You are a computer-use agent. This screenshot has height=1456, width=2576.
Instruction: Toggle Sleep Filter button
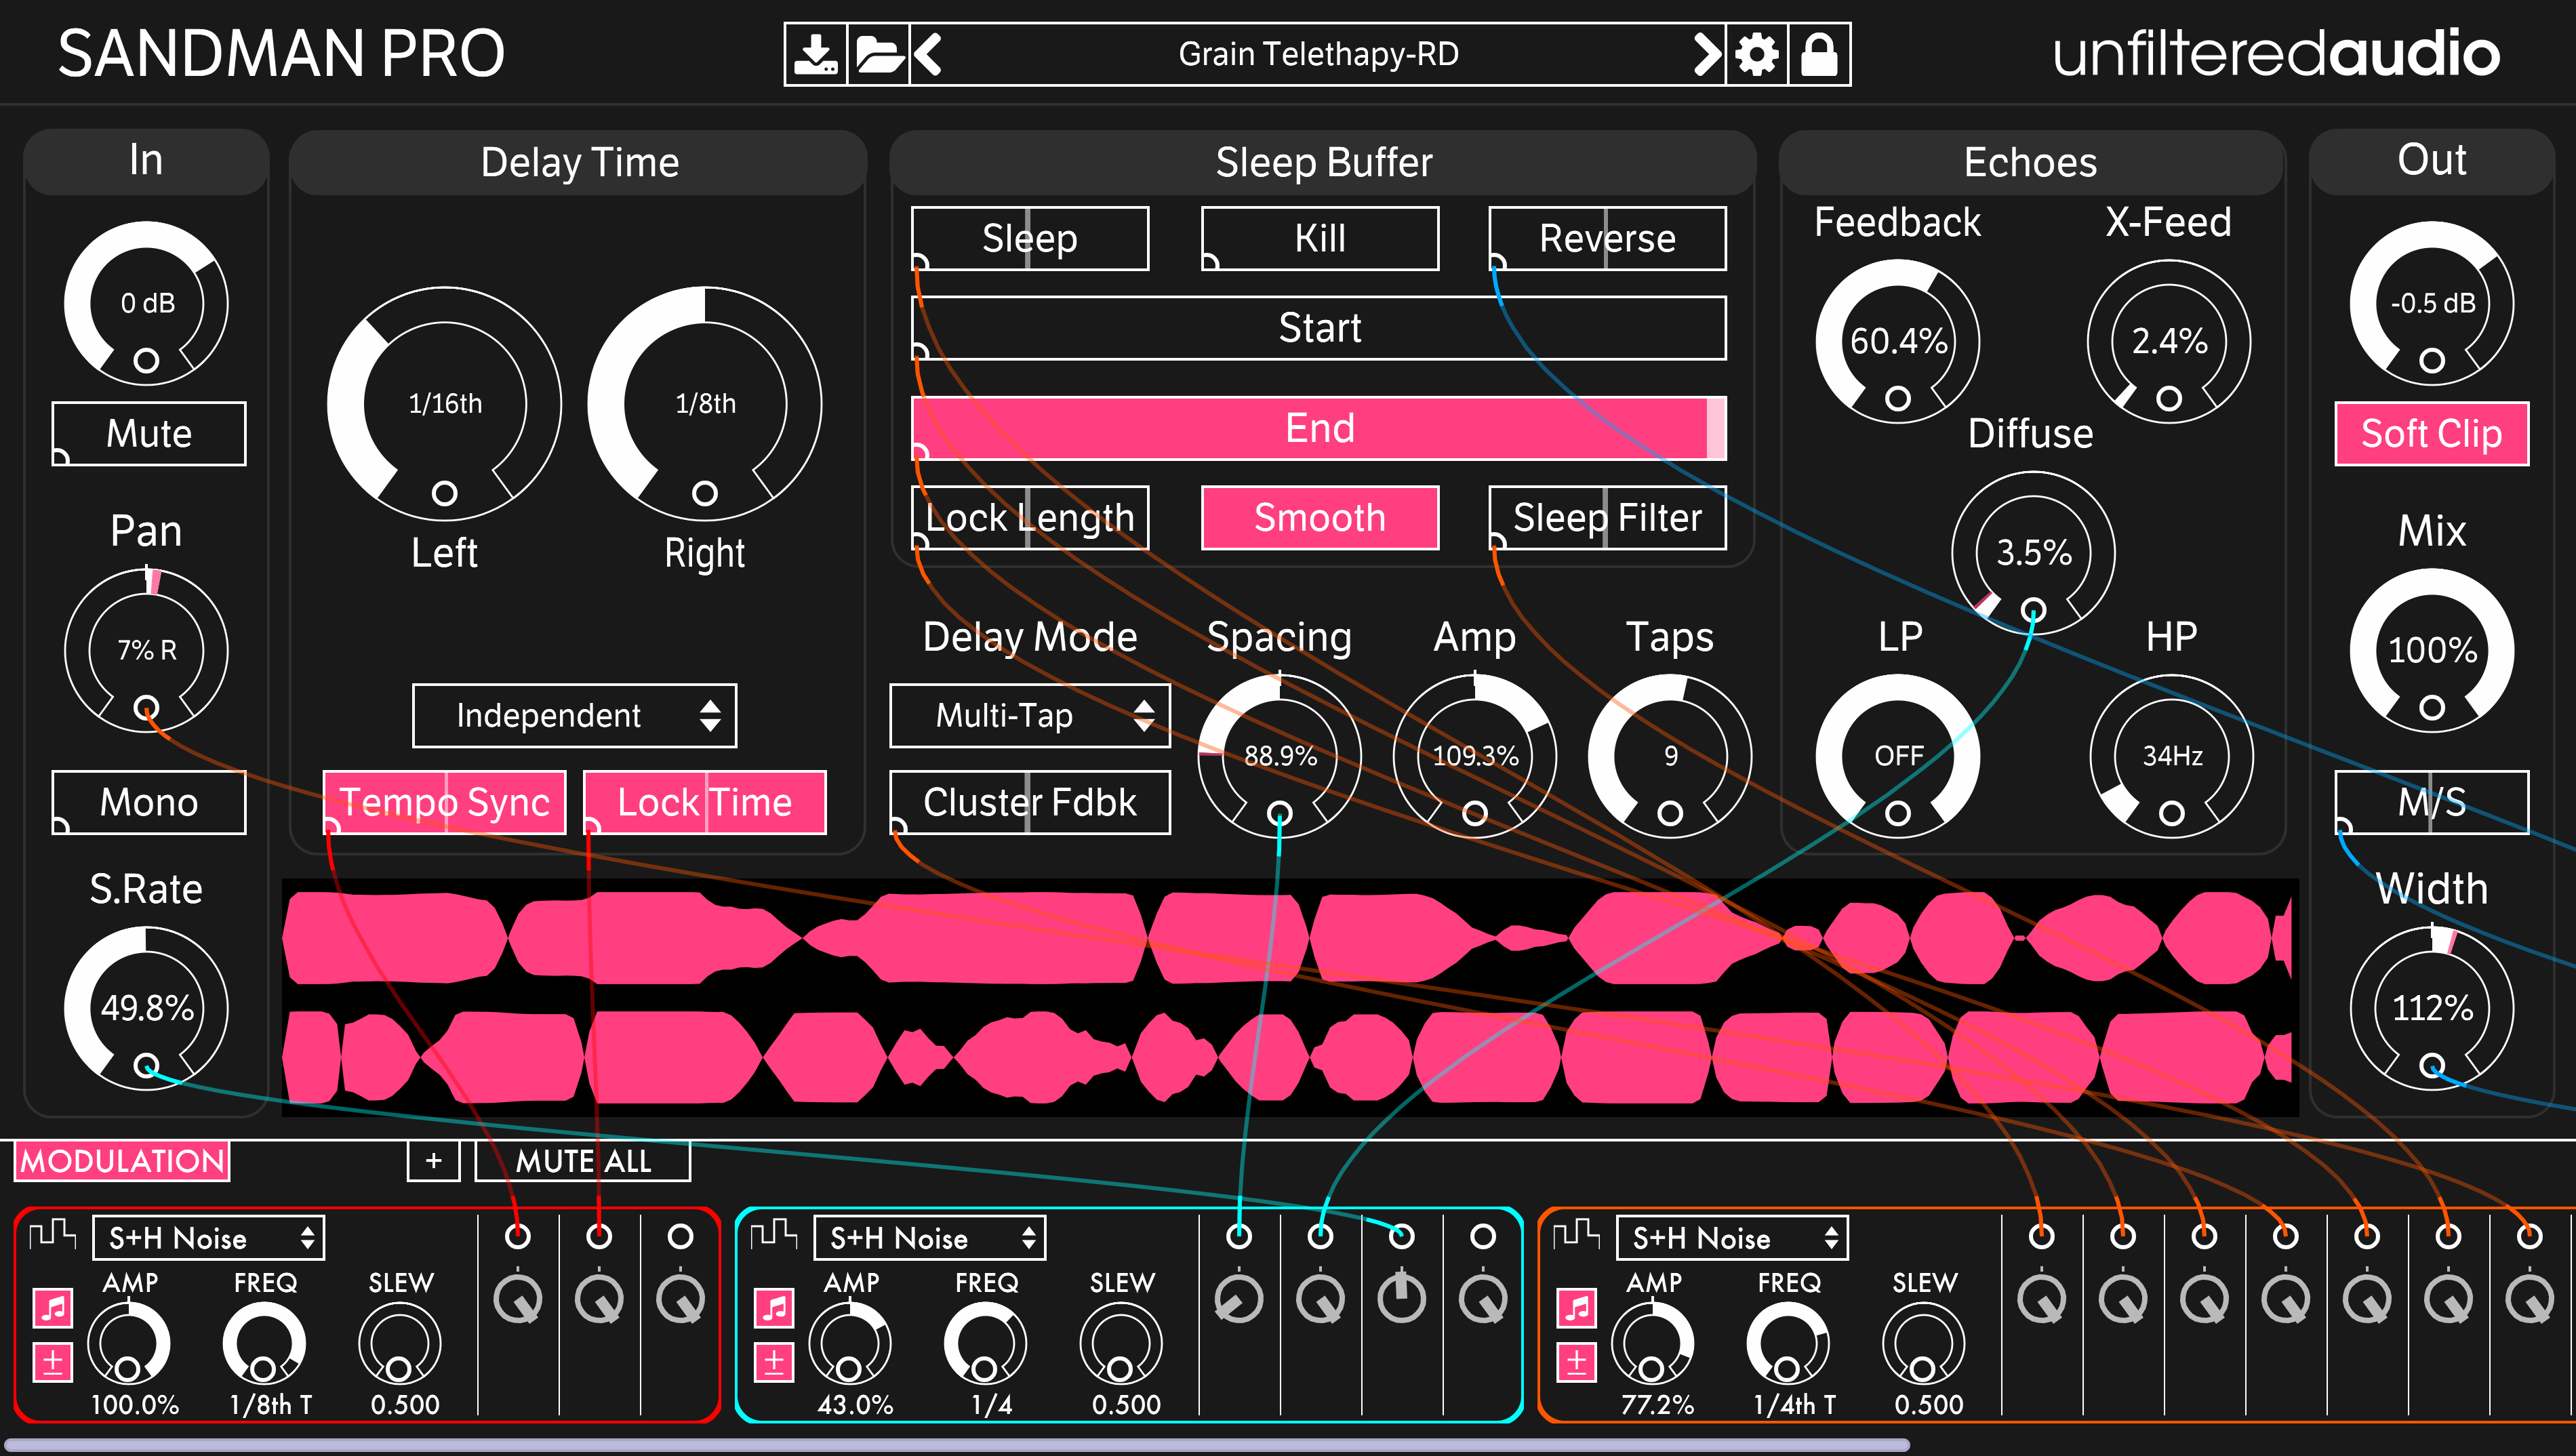click(1607, 518)
